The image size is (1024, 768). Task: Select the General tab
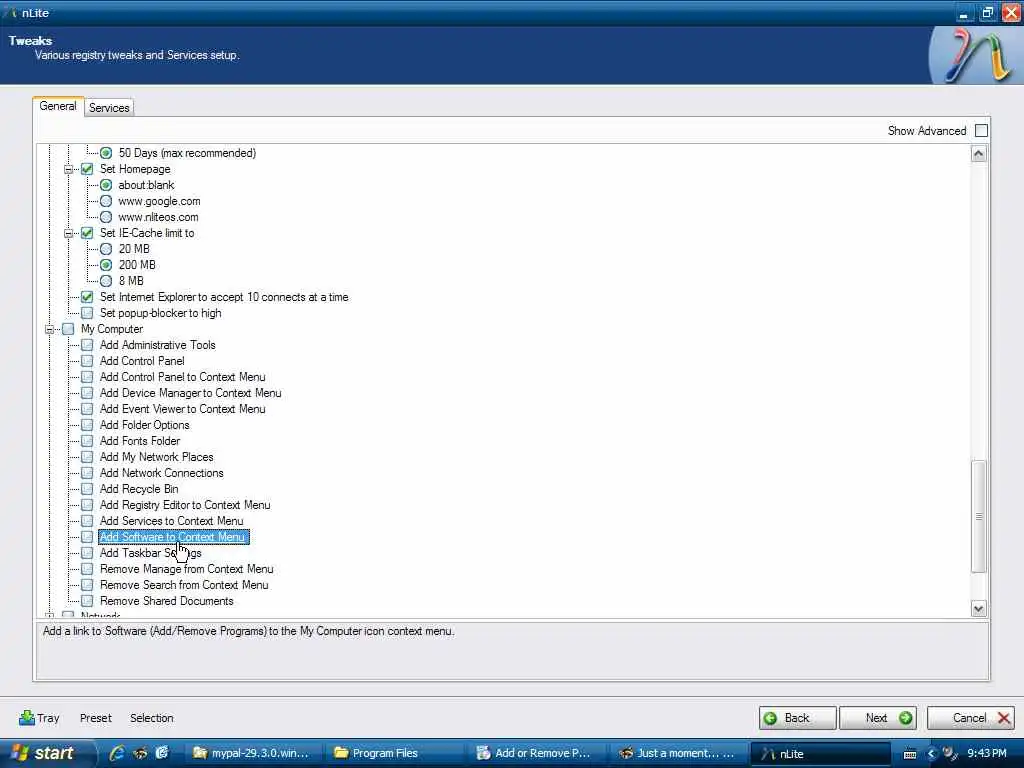(58, 106)
